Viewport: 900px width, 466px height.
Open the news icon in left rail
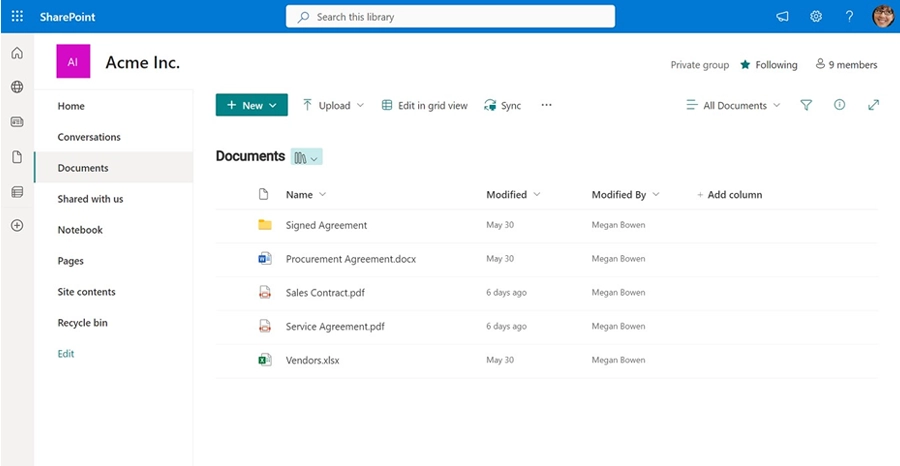point(17,122)
